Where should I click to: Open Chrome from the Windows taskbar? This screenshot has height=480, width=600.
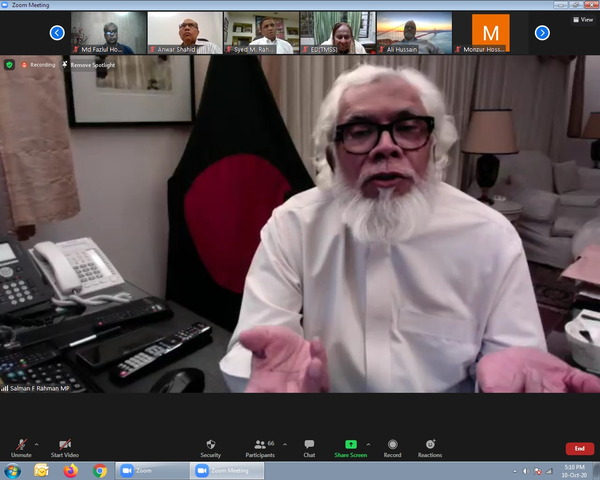100,470
